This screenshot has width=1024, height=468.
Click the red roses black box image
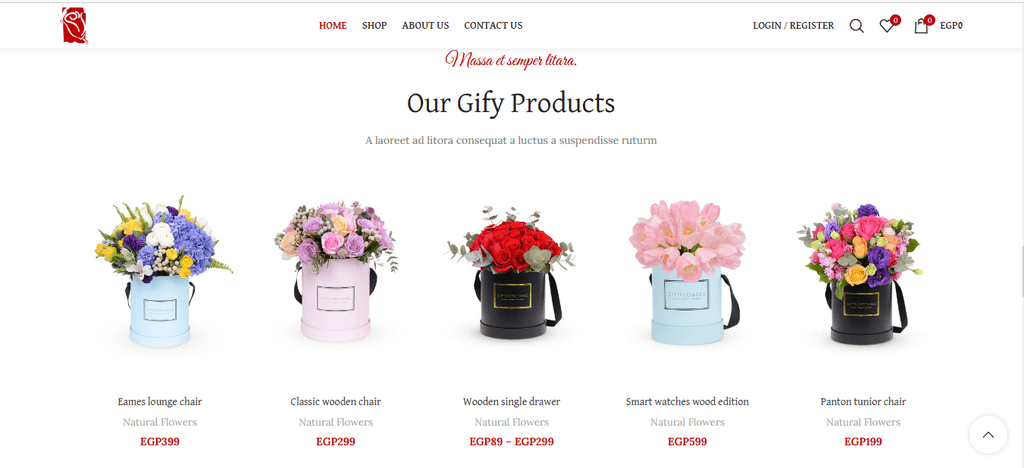click(511, 272)
